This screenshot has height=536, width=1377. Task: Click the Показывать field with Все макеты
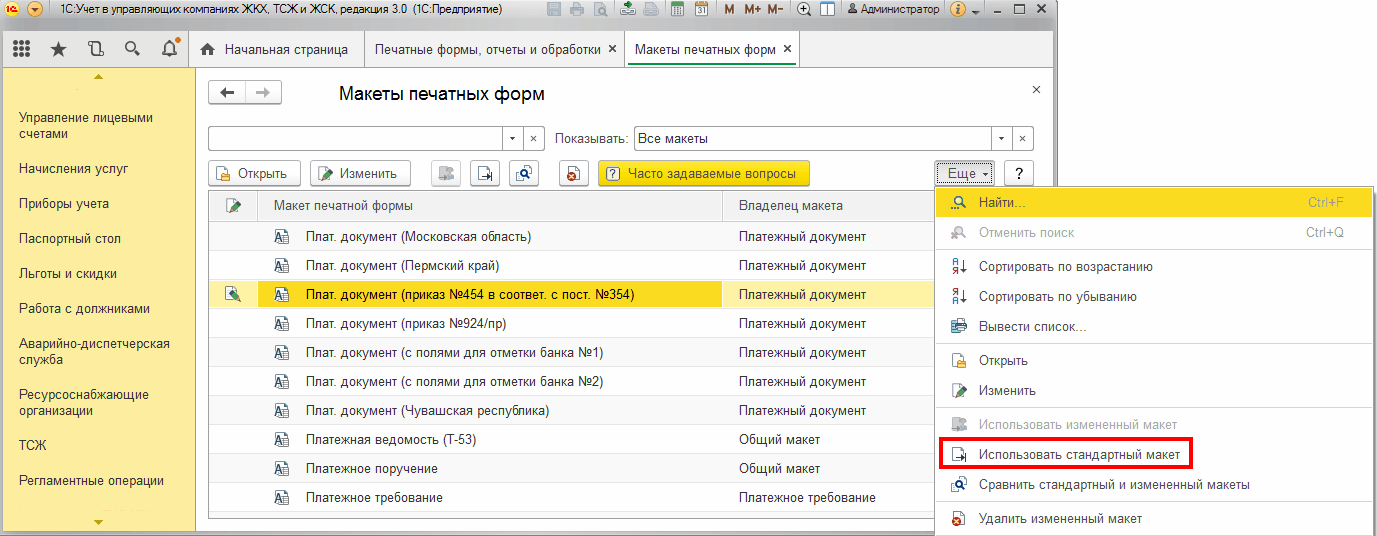click(812, 139)
